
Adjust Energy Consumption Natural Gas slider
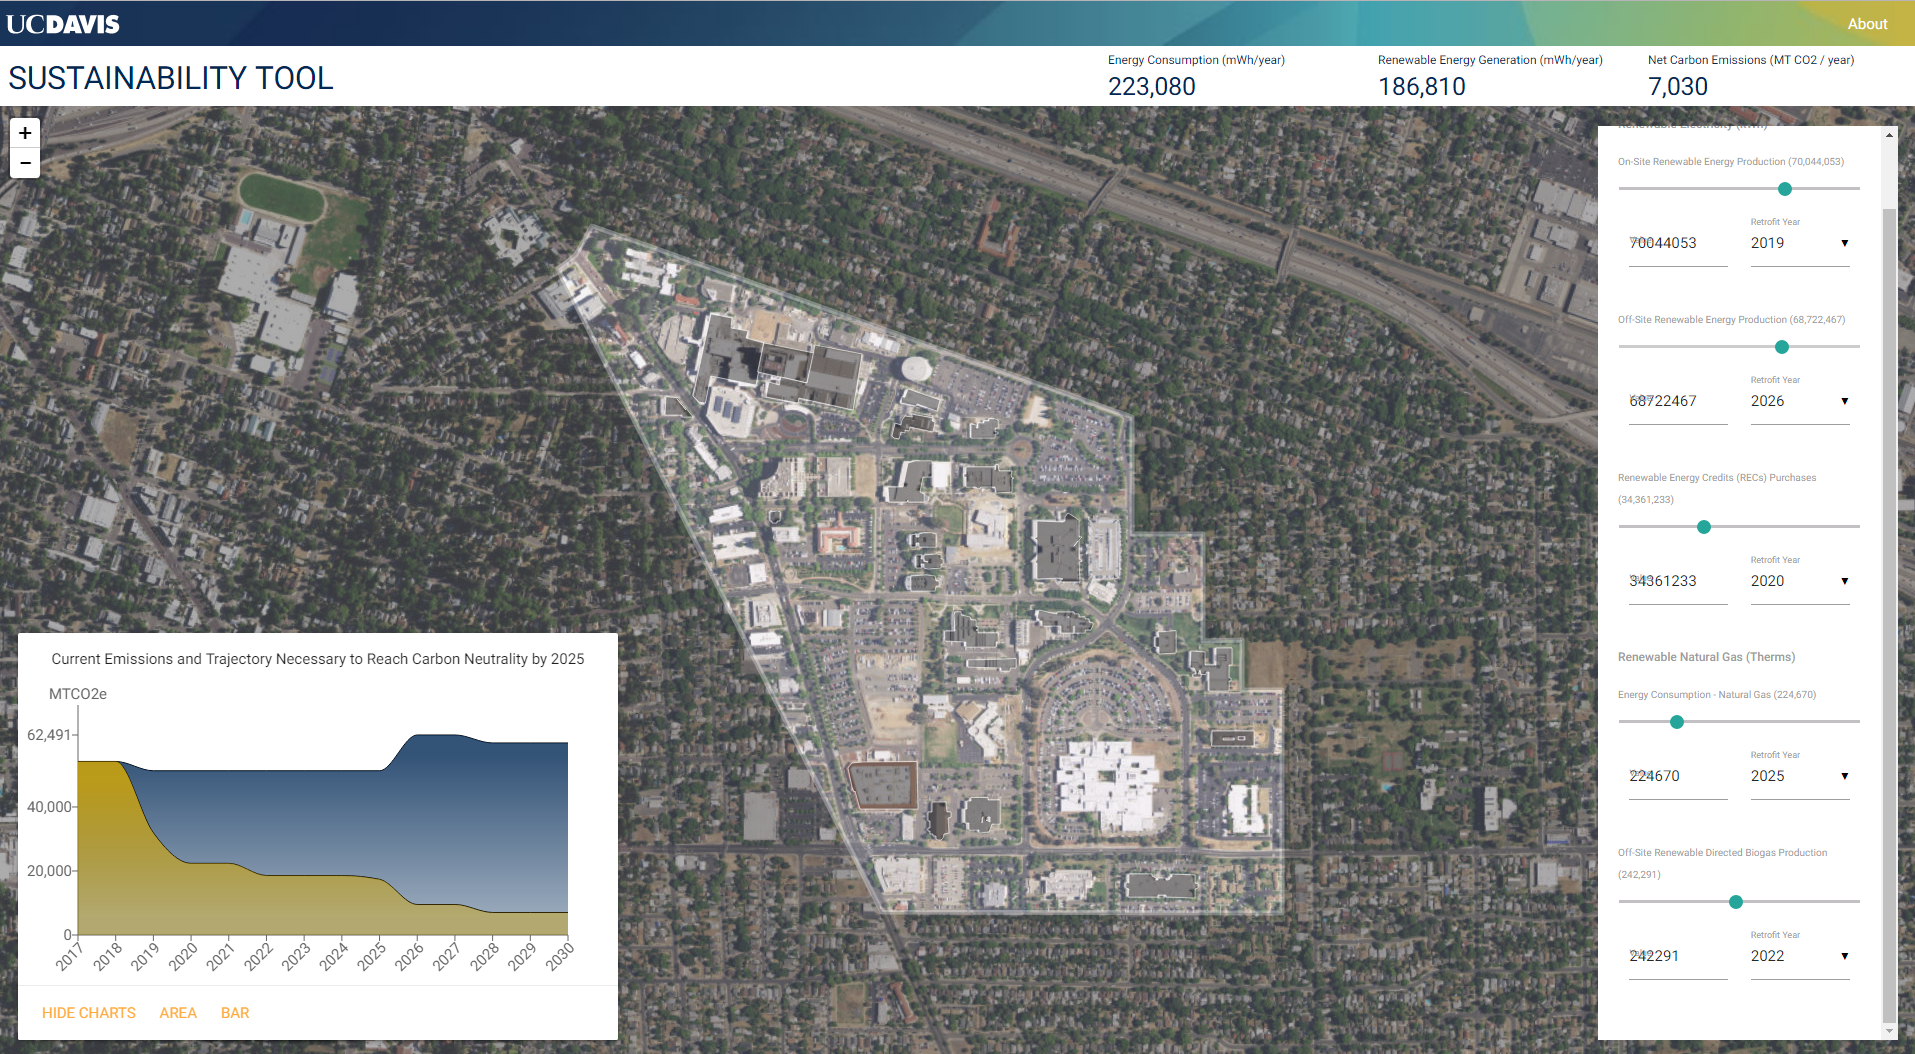[1677, 722]
